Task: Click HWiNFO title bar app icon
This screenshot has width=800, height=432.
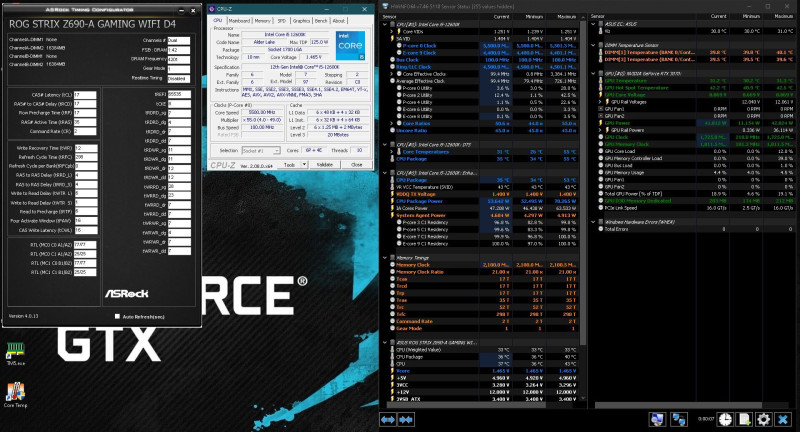Action: coord(385,6)
